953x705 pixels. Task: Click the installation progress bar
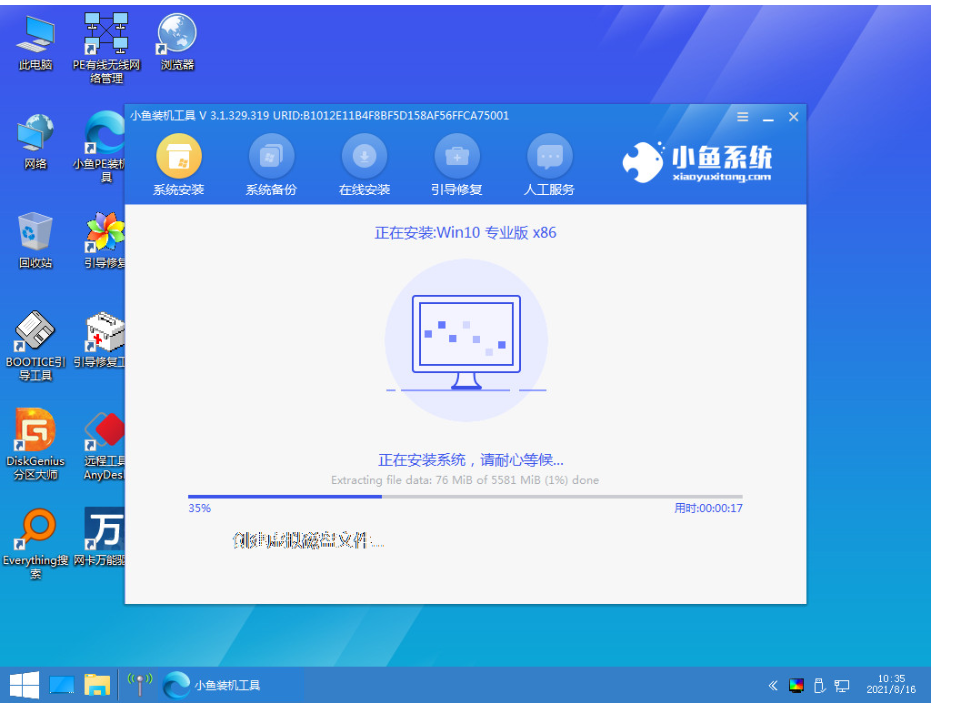(x=465, y=497)
